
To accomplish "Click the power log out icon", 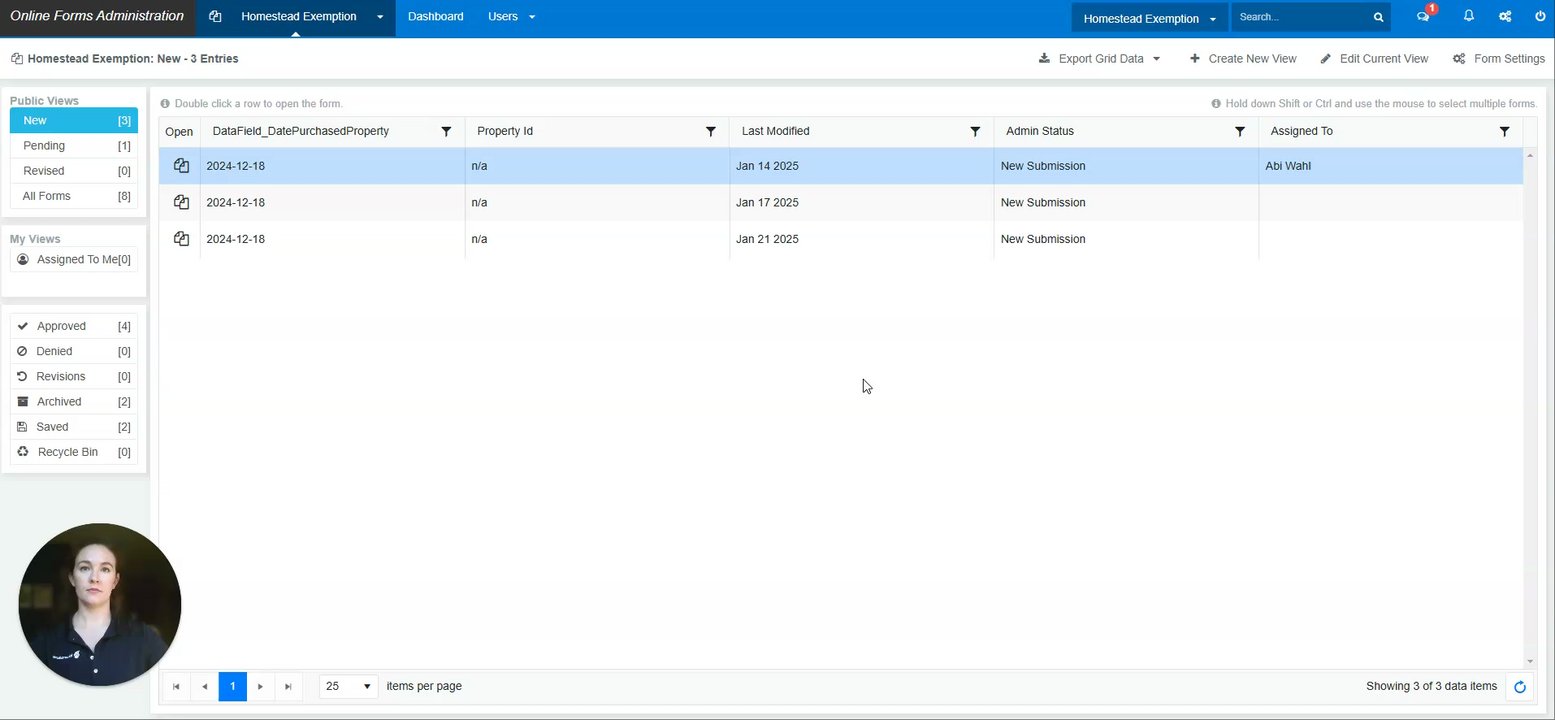I will click(x=1540, y=16).
